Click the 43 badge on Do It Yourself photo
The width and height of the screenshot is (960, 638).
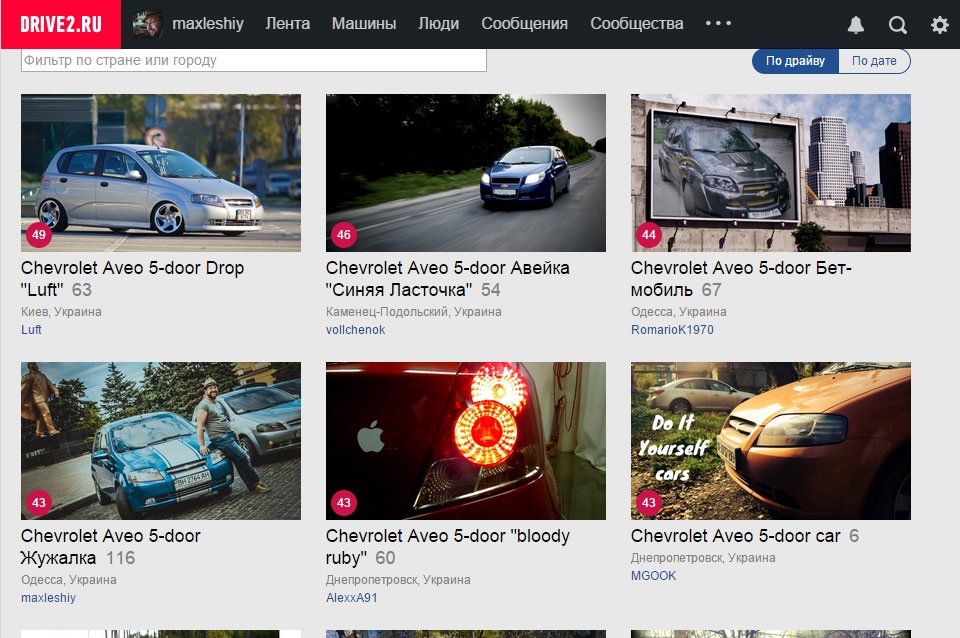tap(649, 503)
